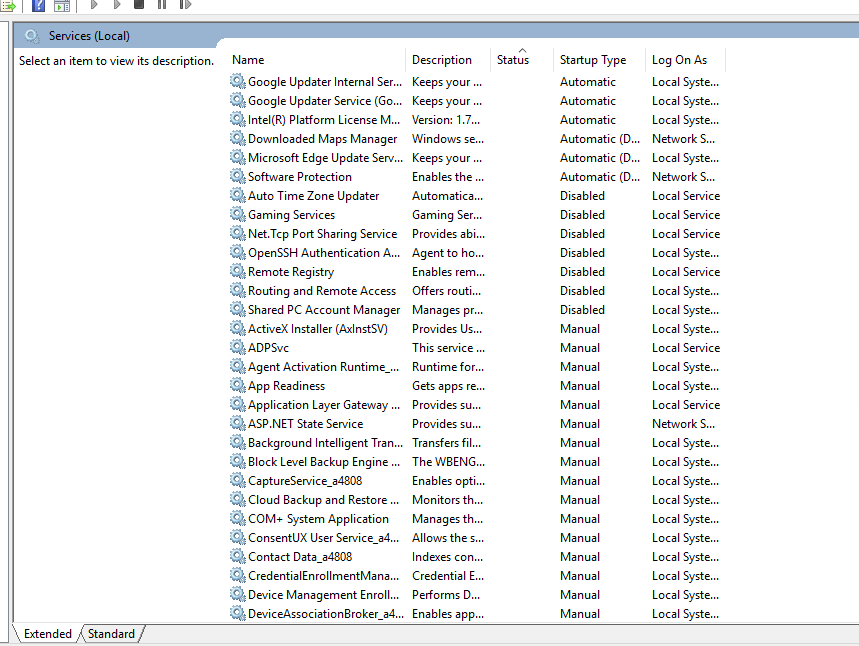Click Network S... logon for ASP.NET State Service
This screenshot has width=859, height=646.
click(x=683, y=424)
